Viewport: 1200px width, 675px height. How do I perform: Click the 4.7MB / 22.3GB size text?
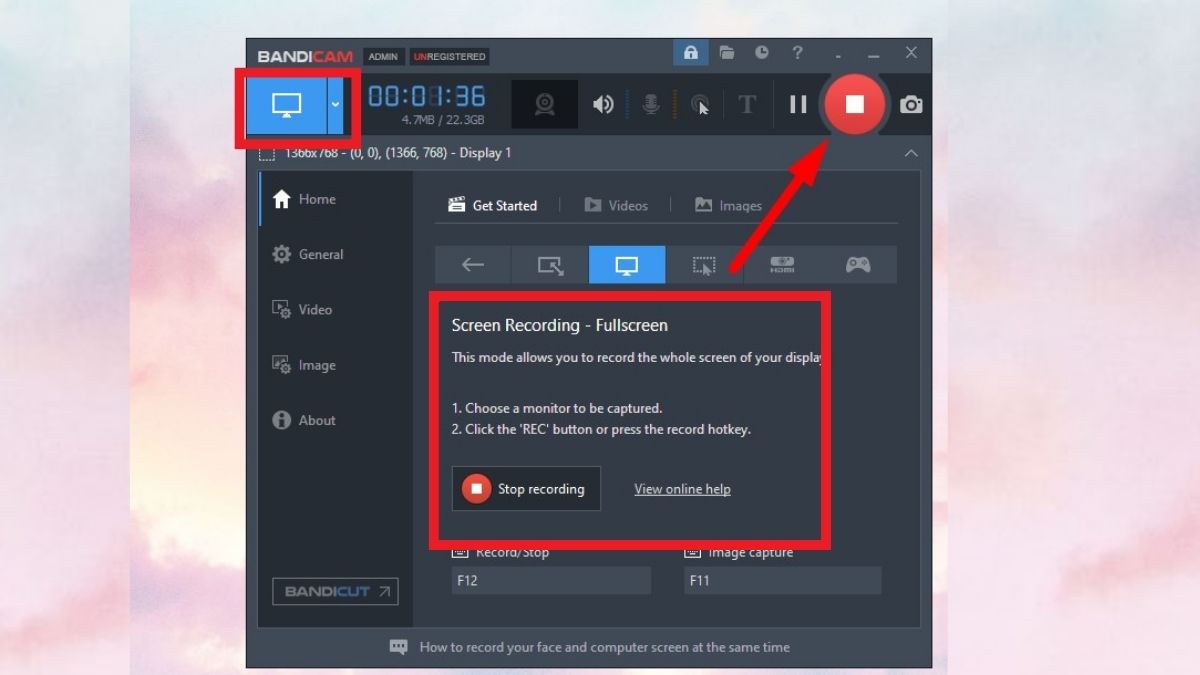pyautogui.click(x=443, y=120)
